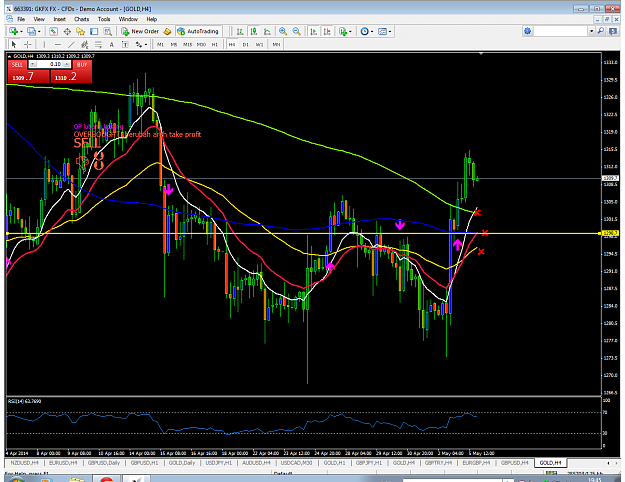Expand the Arrows tool dropdown
Screen dimensions: 625x482
click(146, 45)
